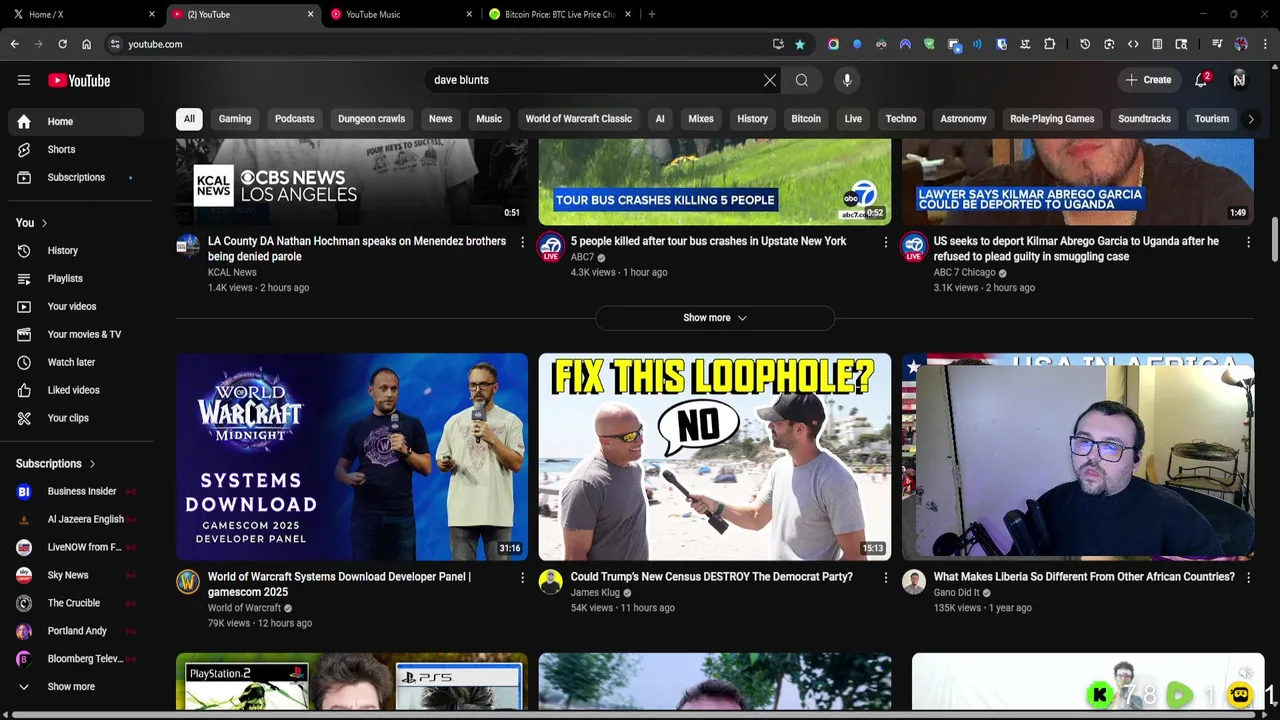Select the World of Warcraft Classic chip
This screenshot has width=1280, height=720.
click(578, 119)
